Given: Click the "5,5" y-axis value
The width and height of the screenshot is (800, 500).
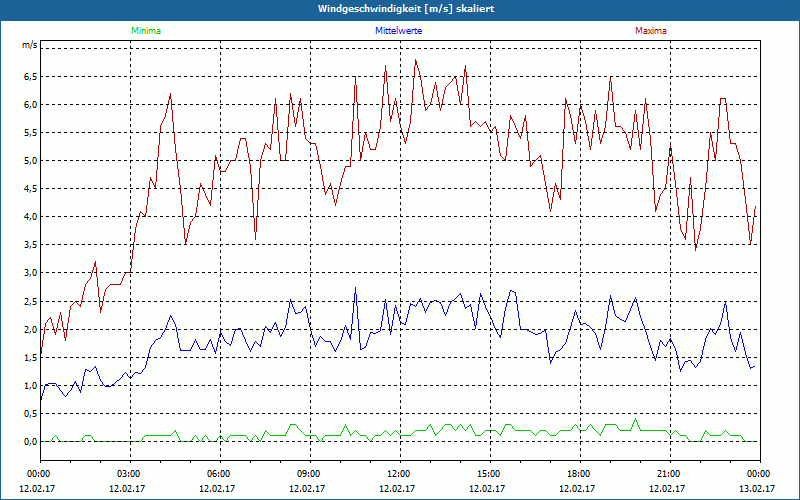Looking at the screenshot, I should pyautogui.click(x=31, y=133).
